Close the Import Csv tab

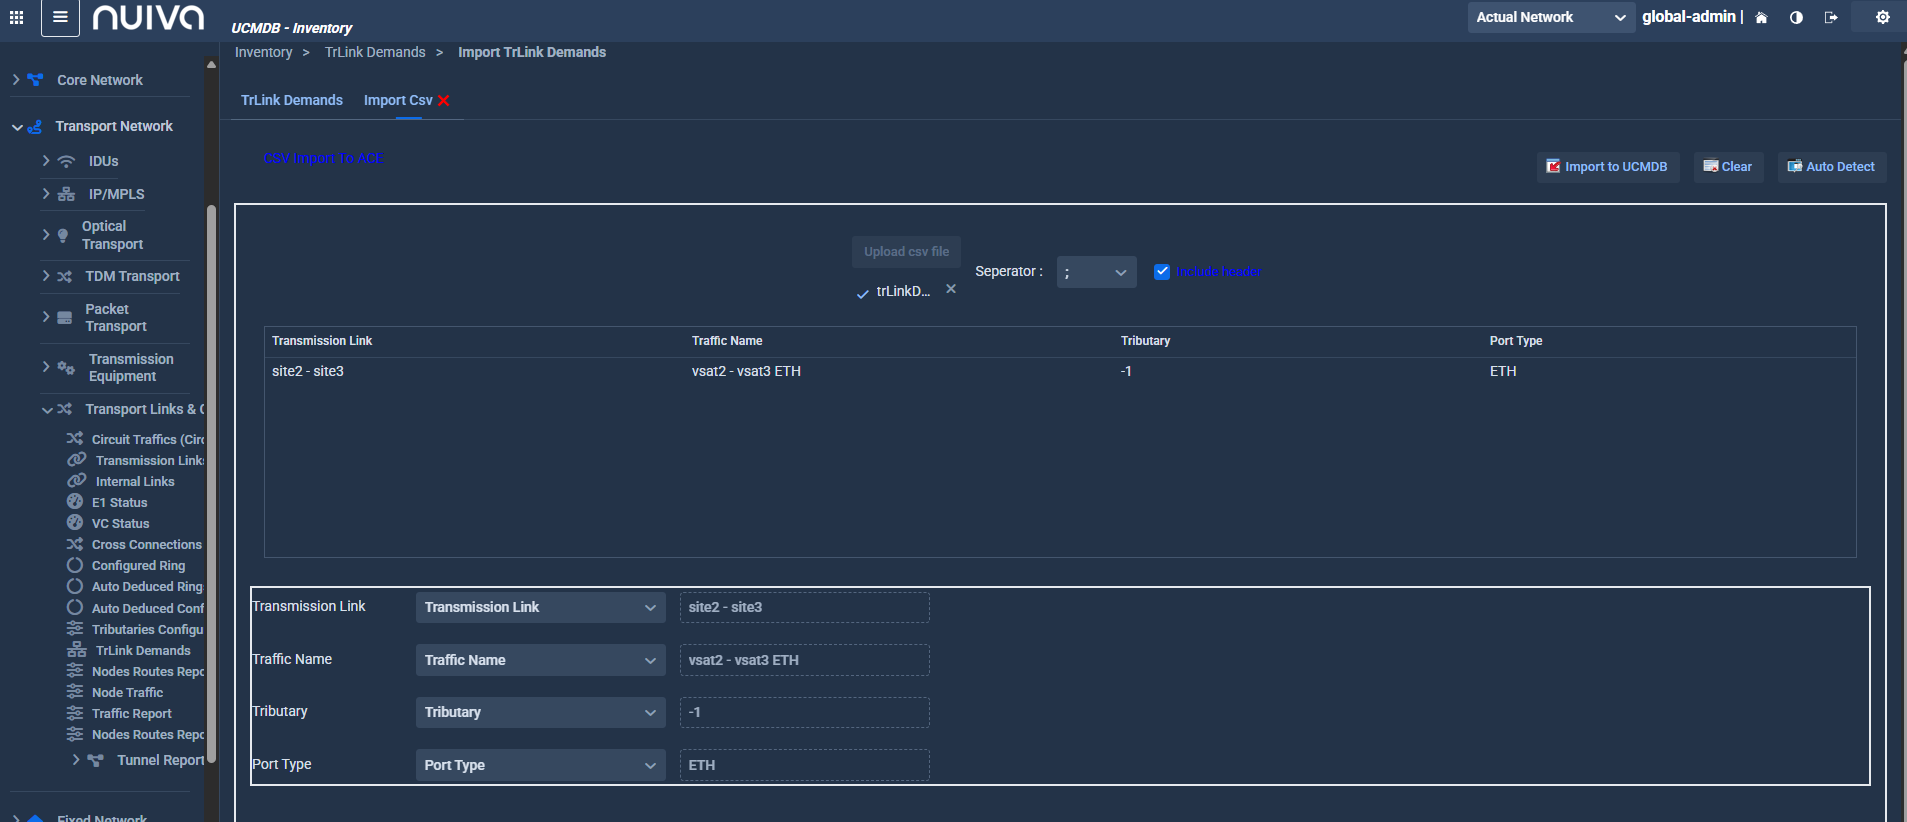[x=444, y=101]
